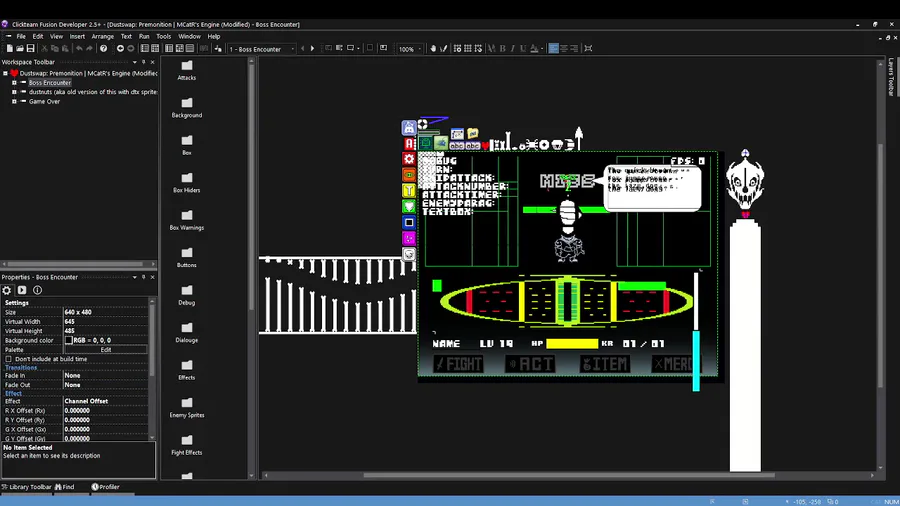Switch to the Profiler tab
The width and height of the screenshot is (900, 506).
coord(106,487)
